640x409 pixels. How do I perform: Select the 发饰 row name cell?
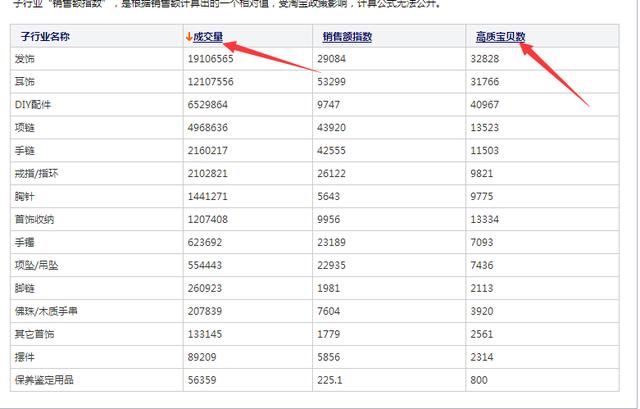(25, 60)
